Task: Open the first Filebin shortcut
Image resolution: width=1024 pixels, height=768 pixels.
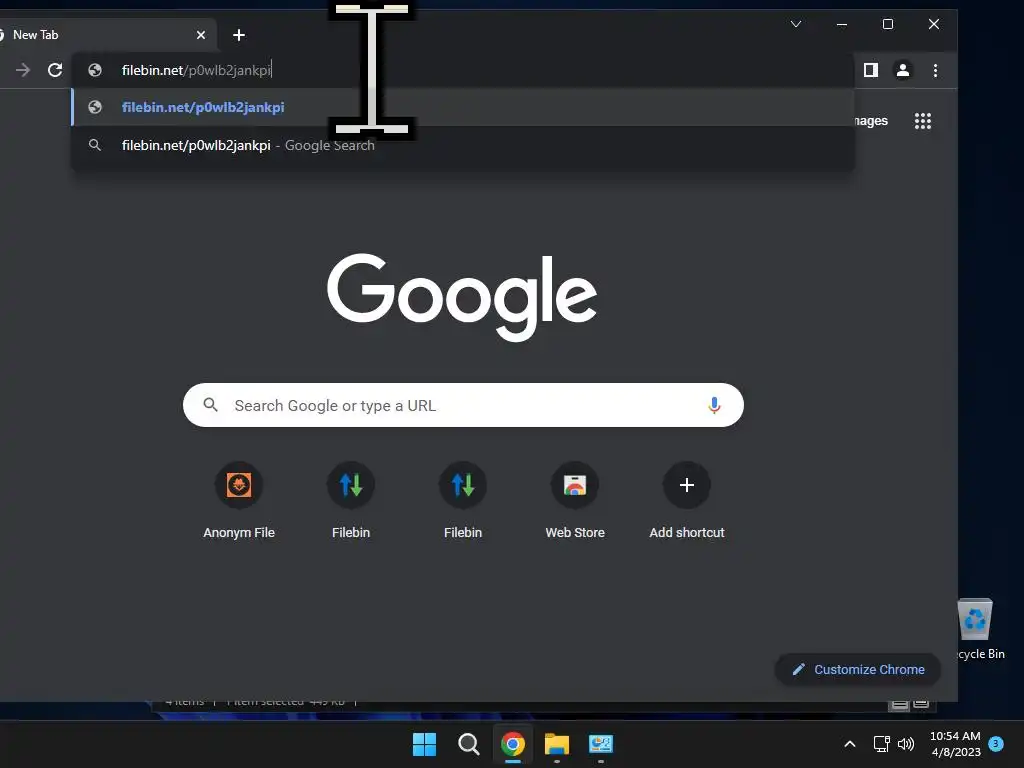Action: coord(351,501)
